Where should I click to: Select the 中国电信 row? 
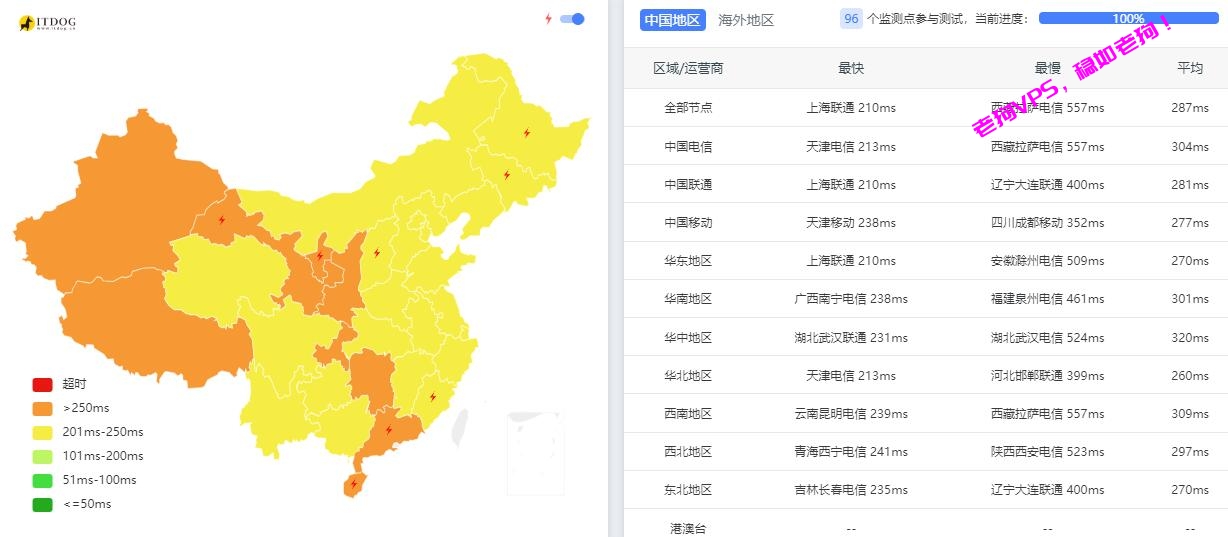pyautogui.click(x=925, y=146)
